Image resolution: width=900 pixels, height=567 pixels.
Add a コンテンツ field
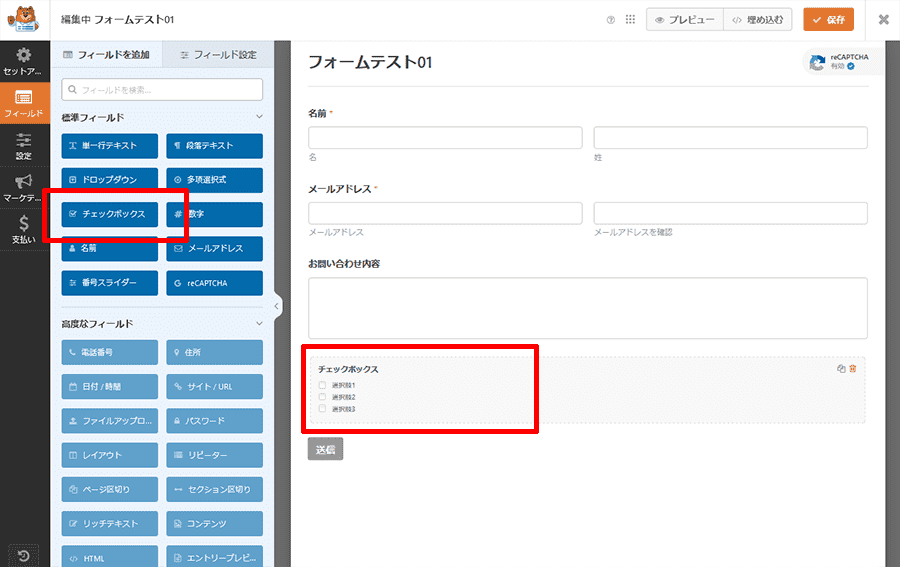[x=215, y=524]
